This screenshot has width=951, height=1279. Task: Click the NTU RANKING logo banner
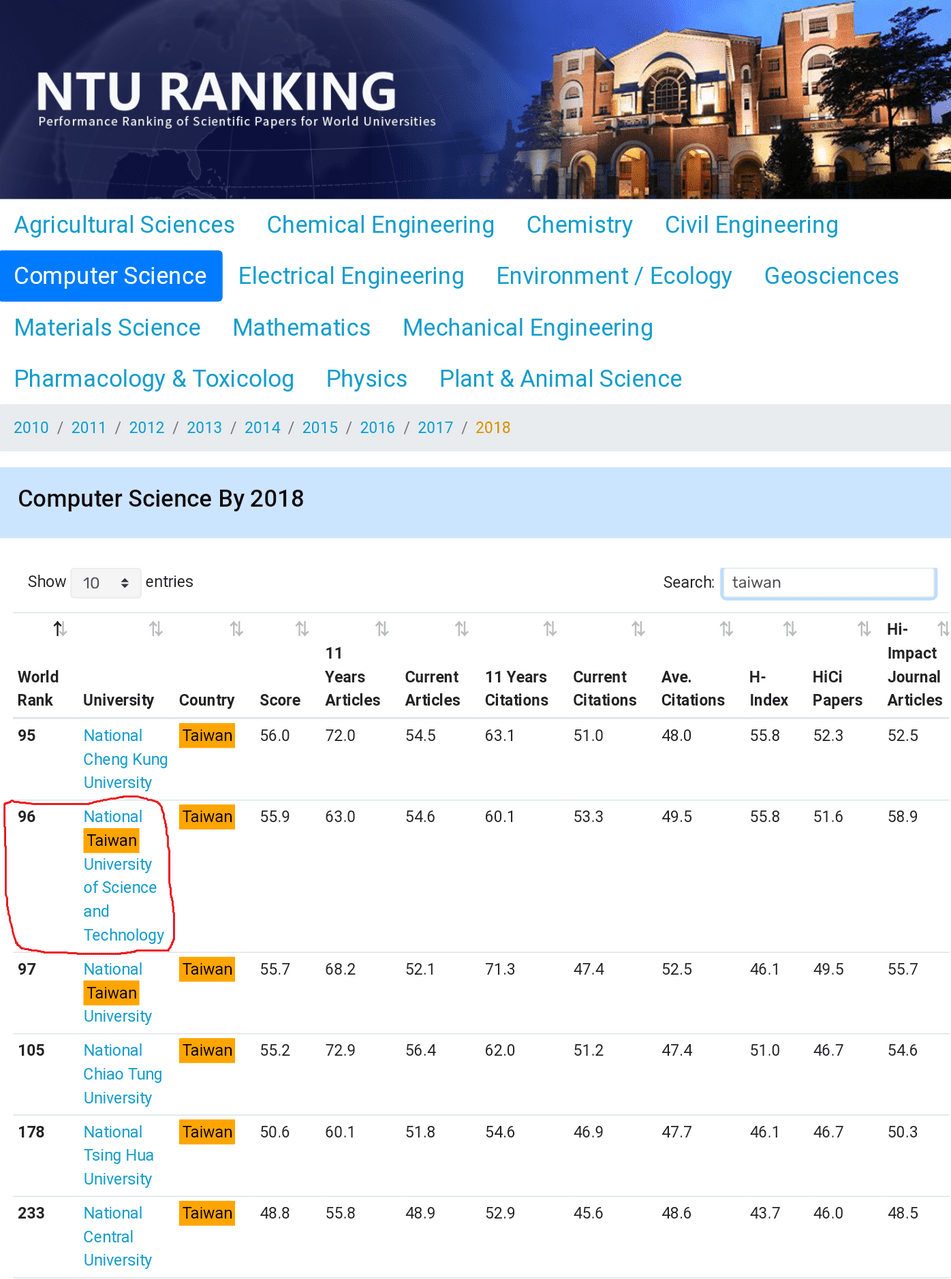coord(236,99)
